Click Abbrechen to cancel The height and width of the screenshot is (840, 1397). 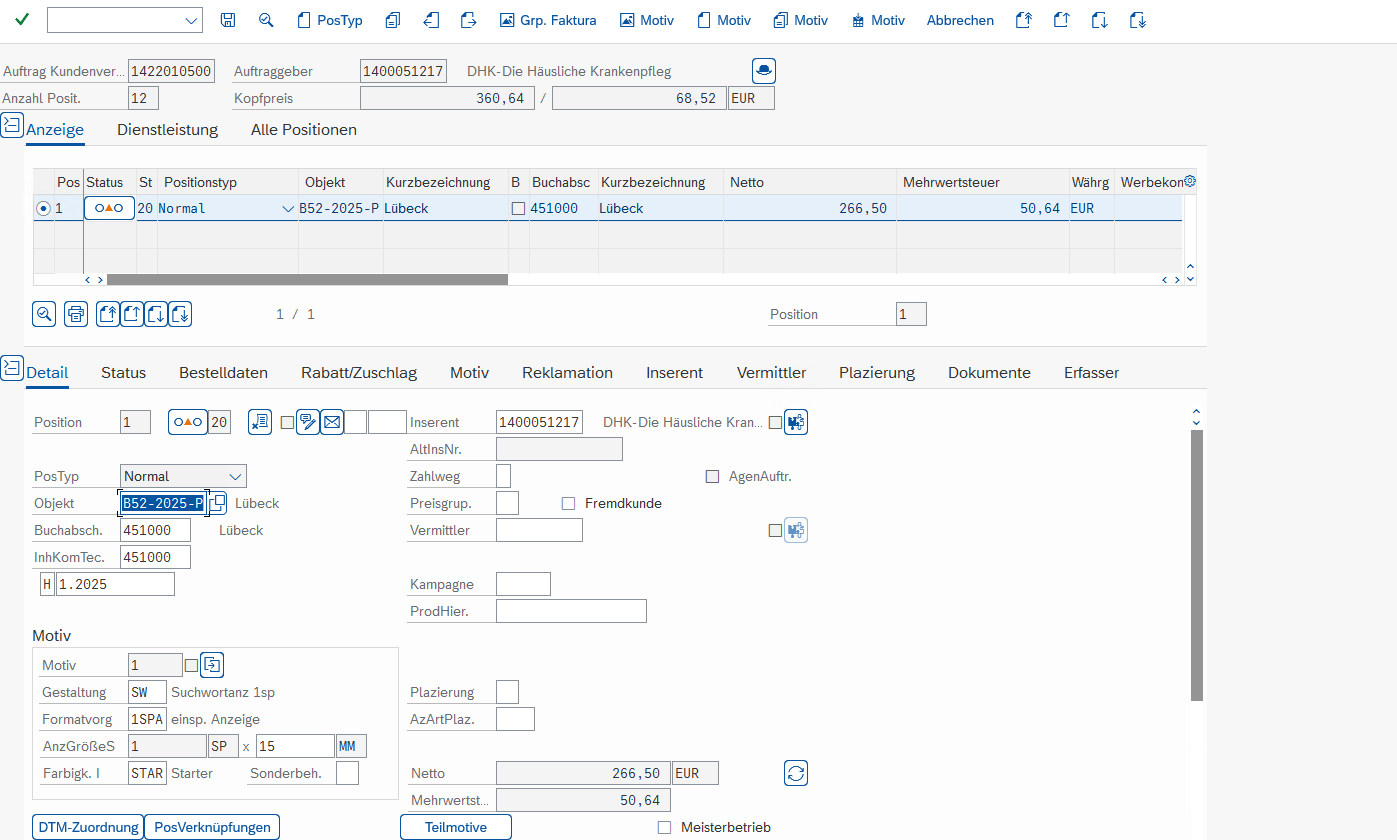pyautogui.click(x=960, y=20)
